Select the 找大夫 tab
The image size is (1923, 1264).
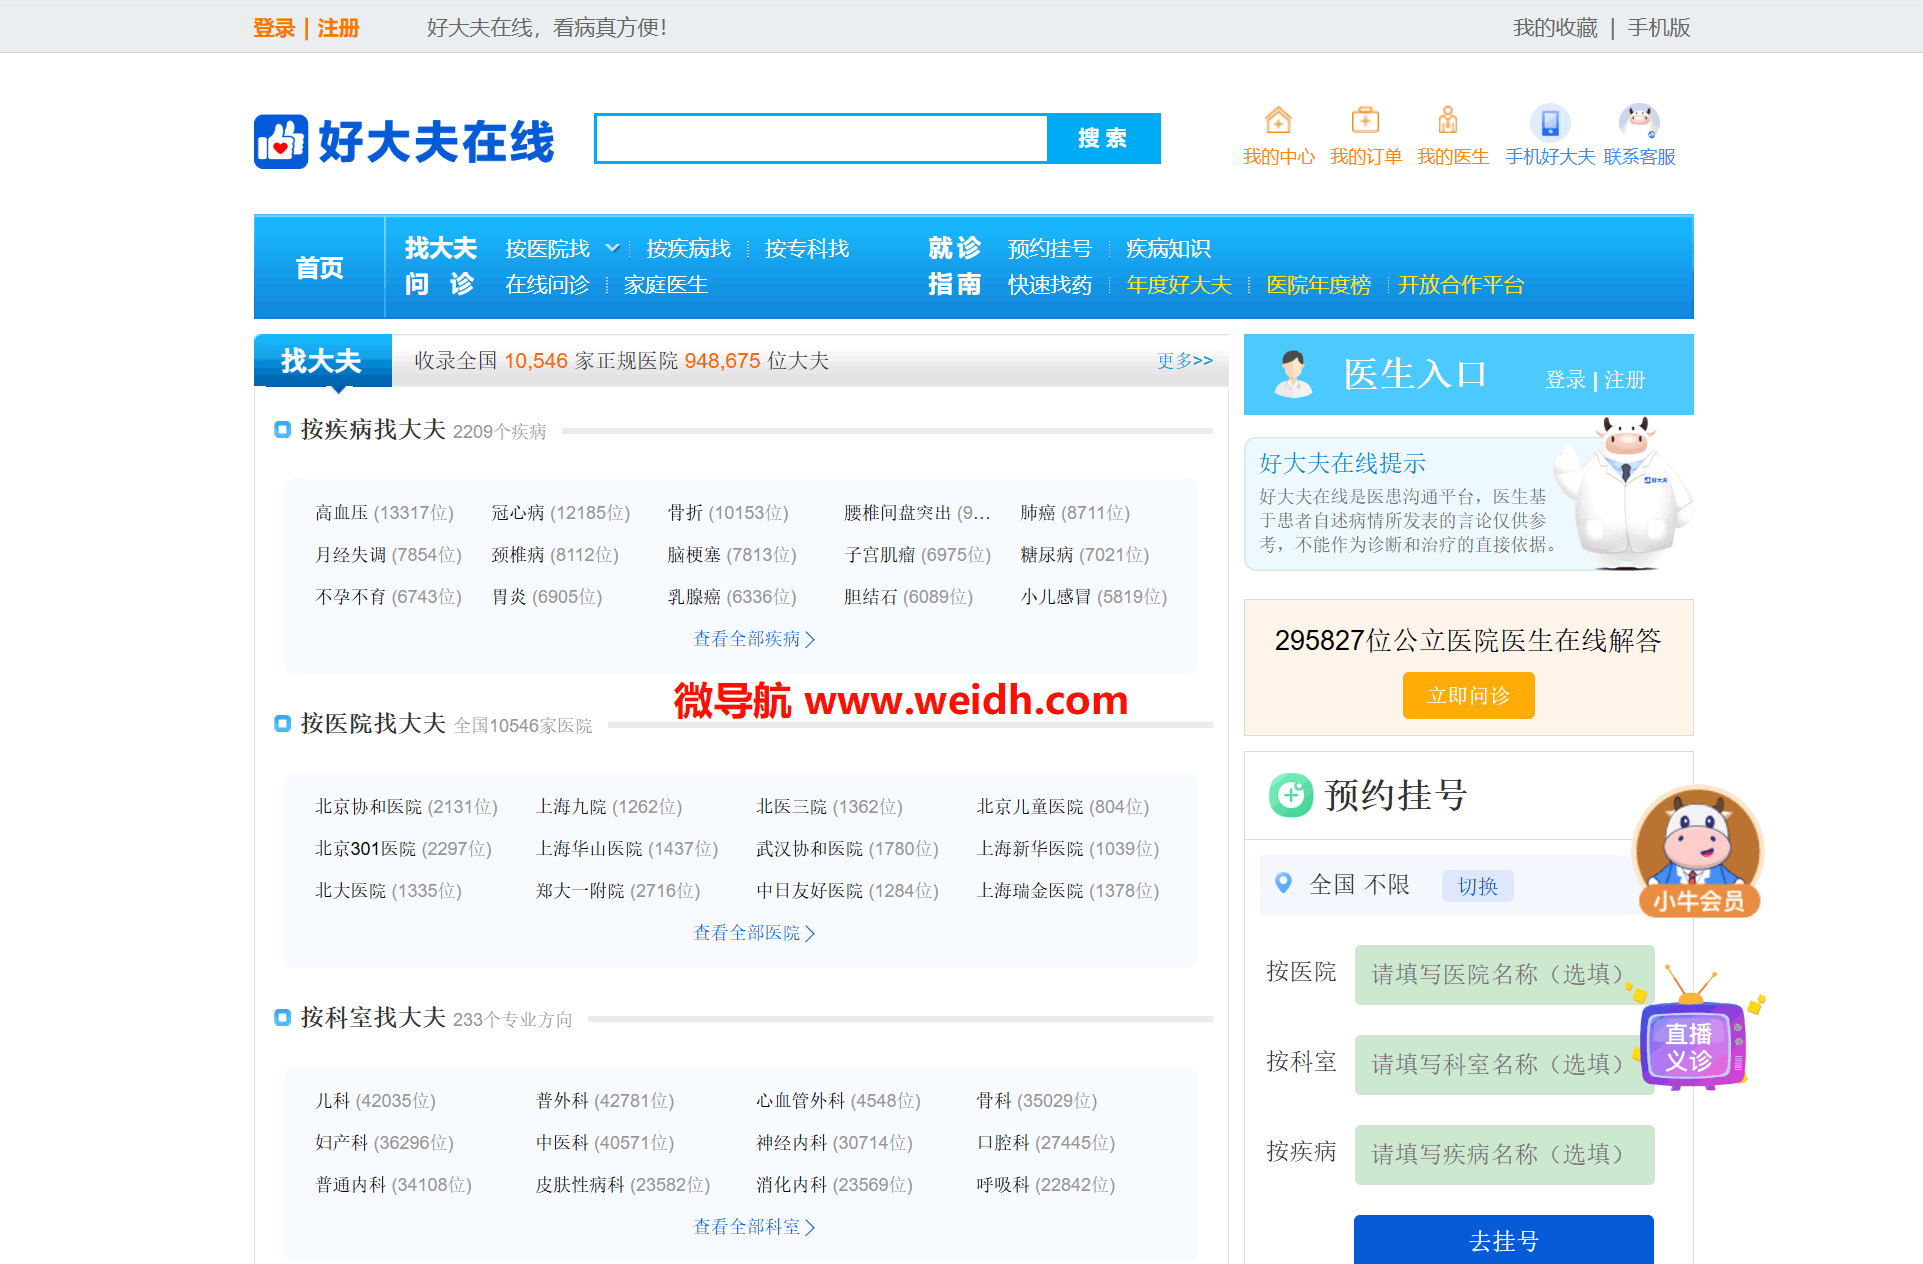[x=322, y=360]
